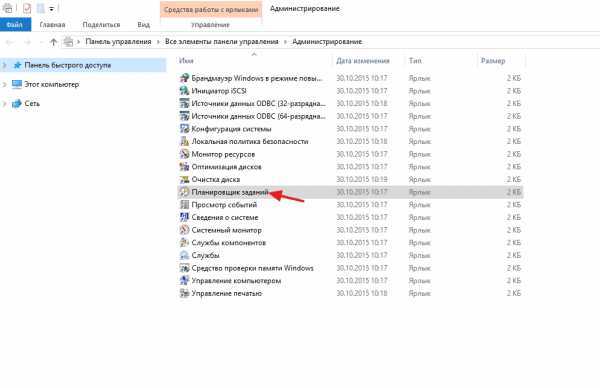Select the Монитор ресурсов icon
Screen dimensions: 600x388
(184, 154)
